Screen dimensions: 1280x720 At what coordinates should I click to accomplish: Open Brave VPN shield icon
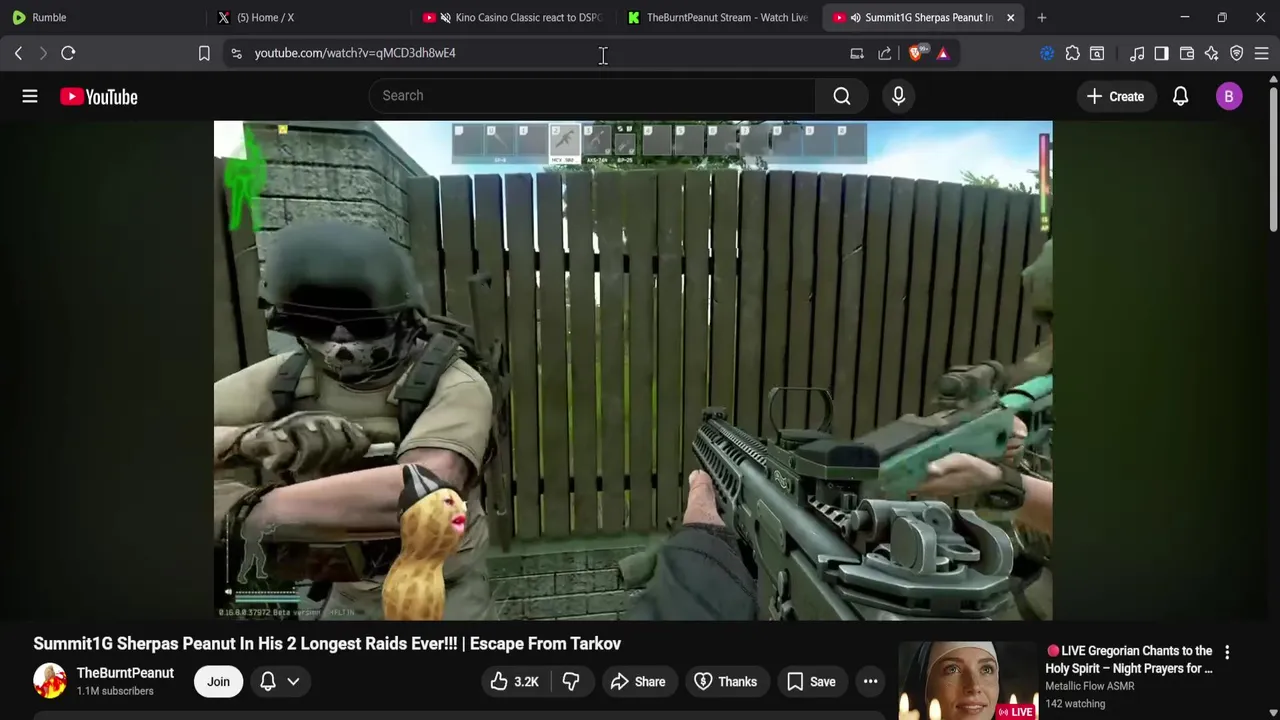(1237, 53)
